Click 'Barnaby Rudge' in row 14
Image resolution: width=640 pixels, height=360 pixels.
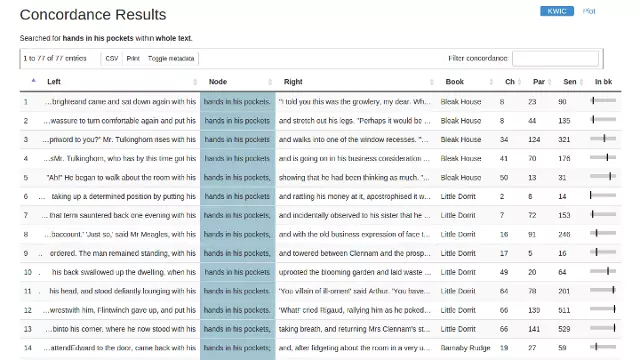(465, 348)
